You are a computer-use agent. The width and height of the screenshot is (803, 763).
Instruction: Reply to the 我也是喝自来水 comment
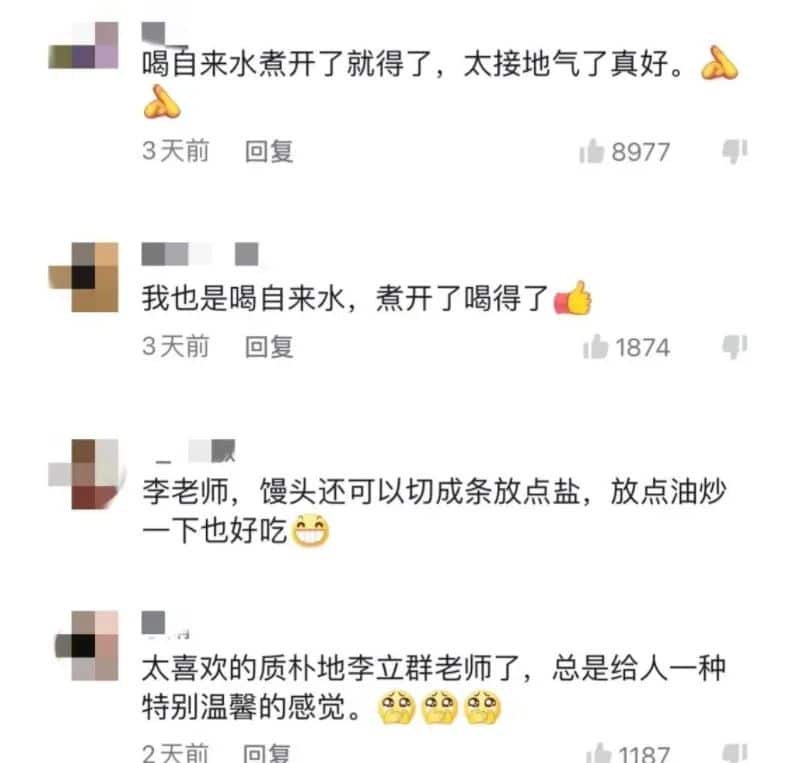click(x=269, y=347)
